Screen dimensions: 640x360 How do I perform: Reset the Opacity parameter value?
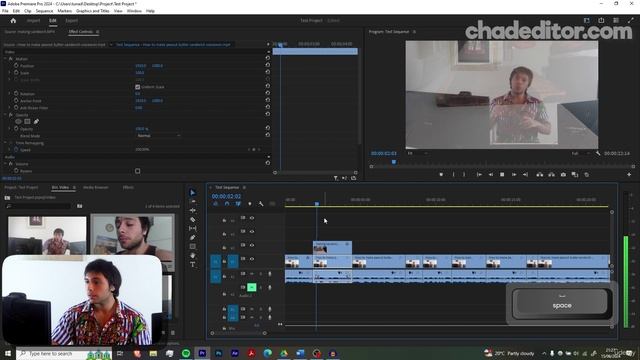268,128
